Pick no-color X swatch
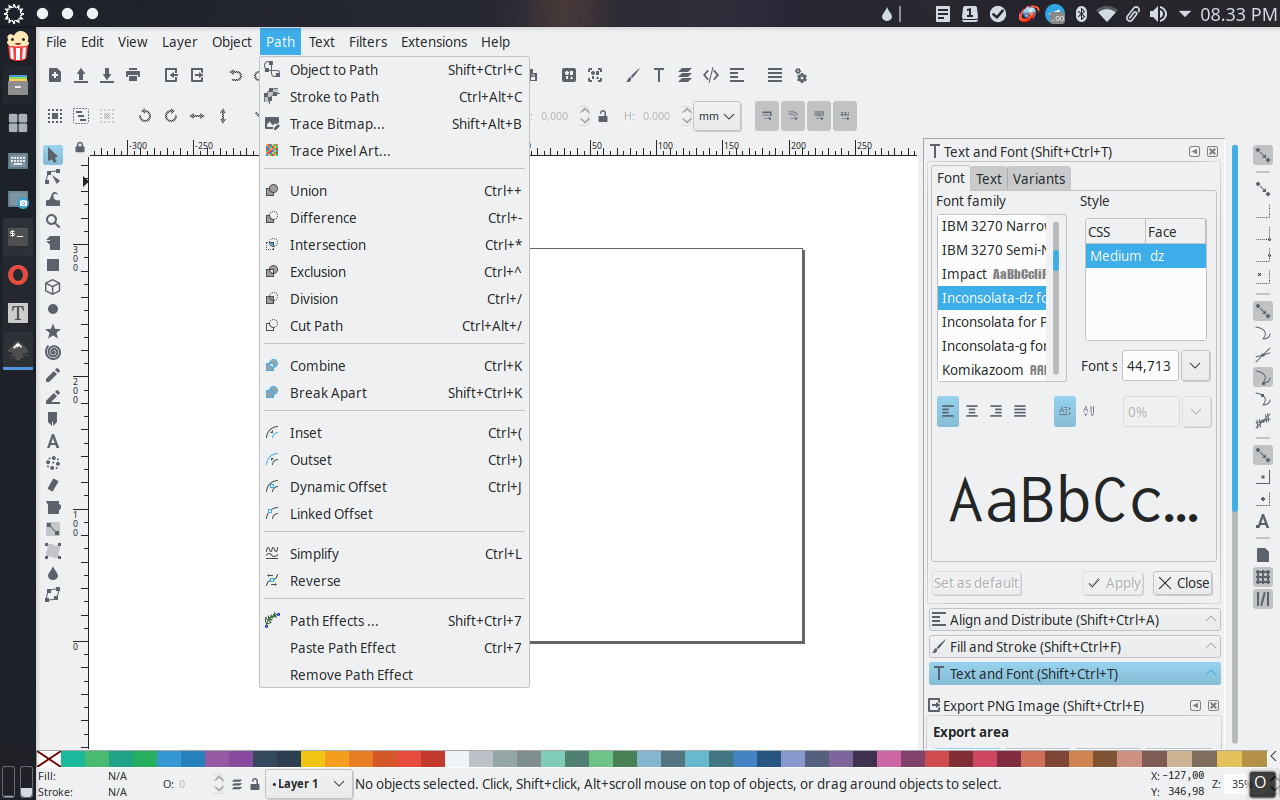Image resolution: width=1280 pixels, height=800 pixels. (49, 759)
